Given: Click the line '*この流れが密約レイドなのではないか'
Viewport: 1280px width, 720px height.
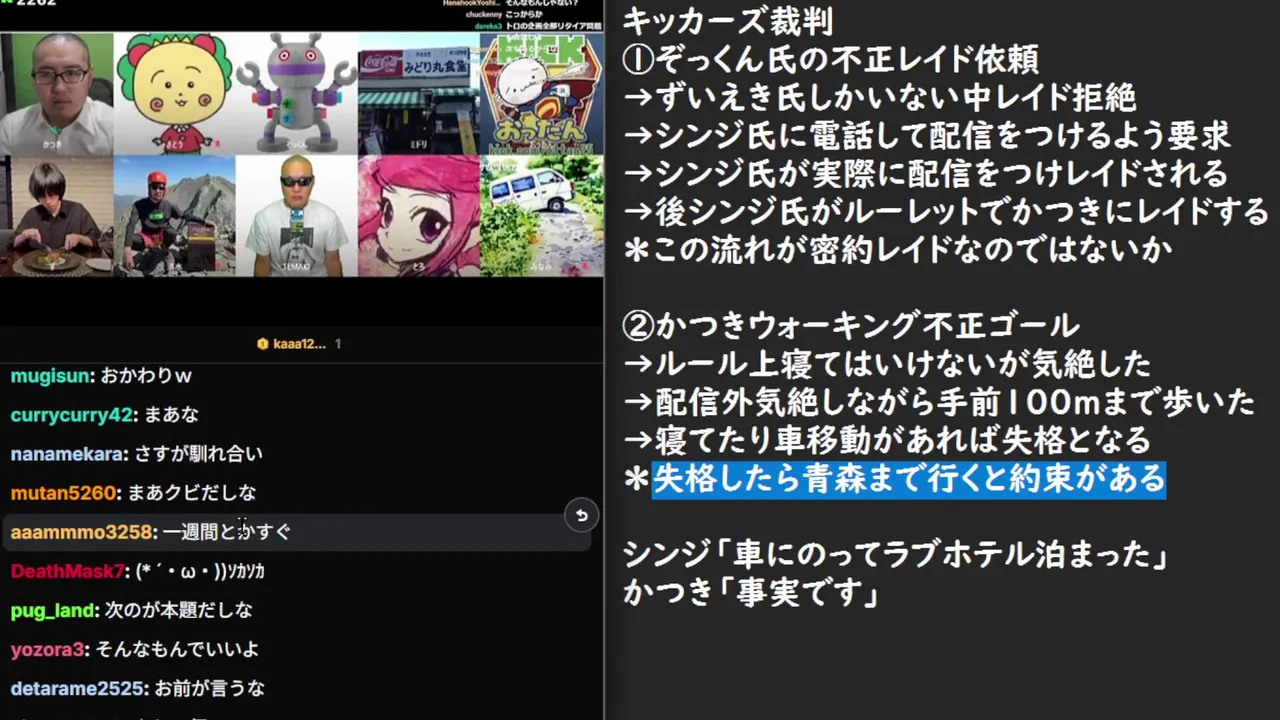Looking at the screenshot, I should tap(897, 249).
